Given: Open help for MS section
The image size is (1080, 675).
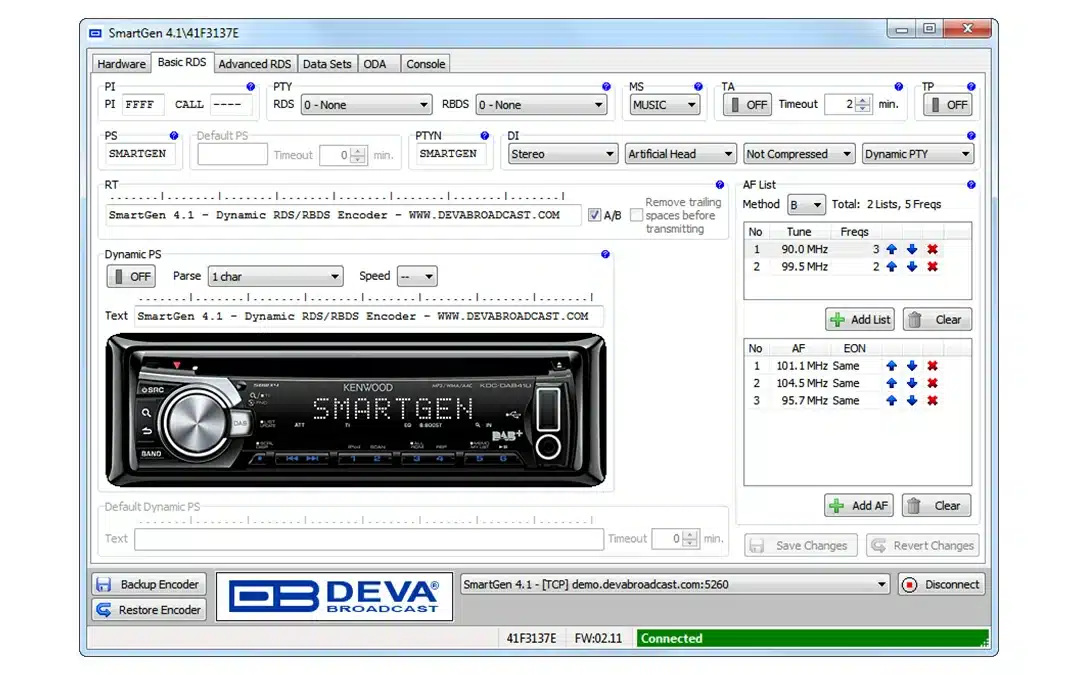Looking at the screenshot, I should tap(698, 87).
